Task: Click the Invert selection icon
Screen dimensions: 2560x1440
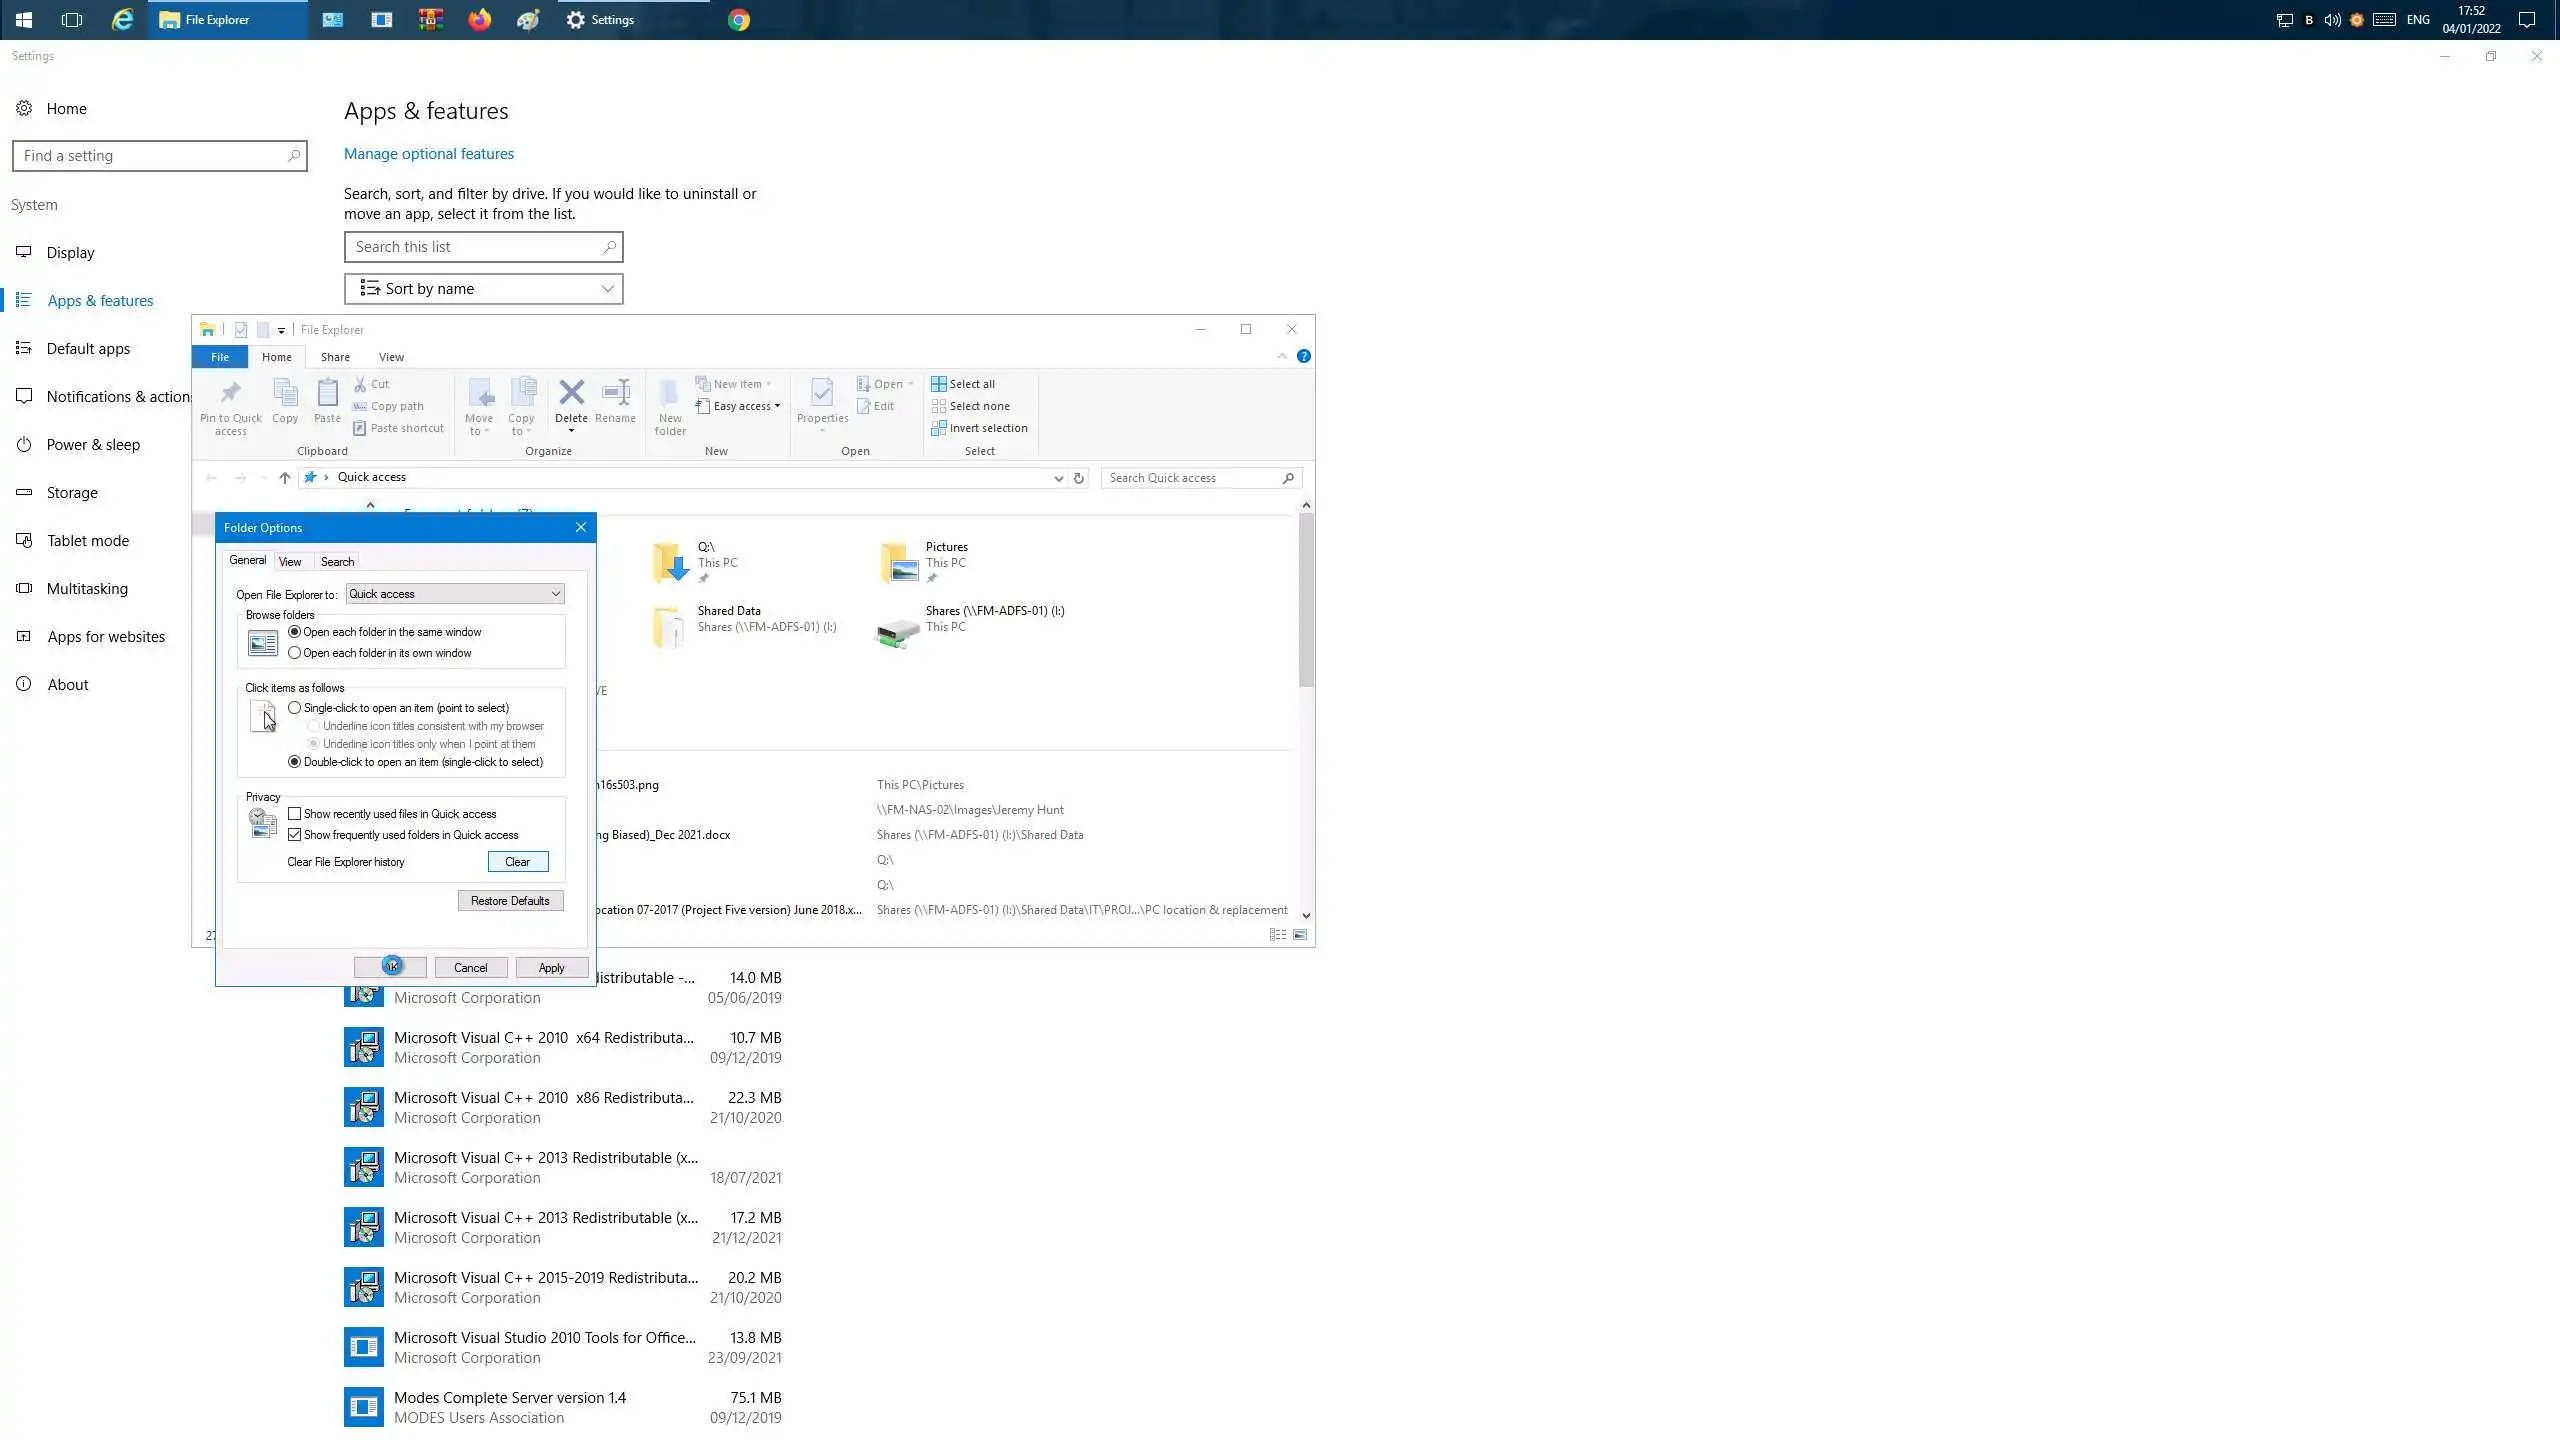Action: 938,428
